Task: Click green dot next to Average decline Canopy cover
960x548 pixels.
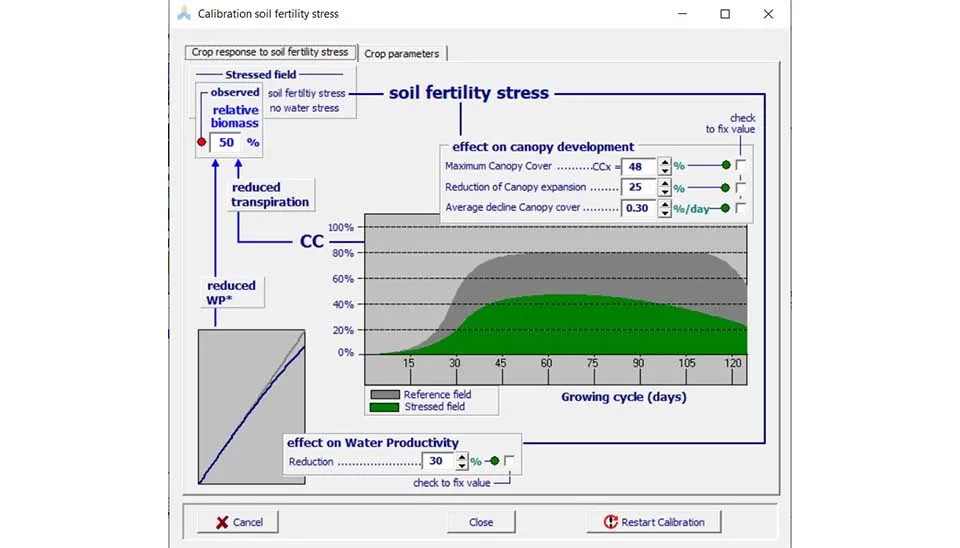Action: [726, 209]
